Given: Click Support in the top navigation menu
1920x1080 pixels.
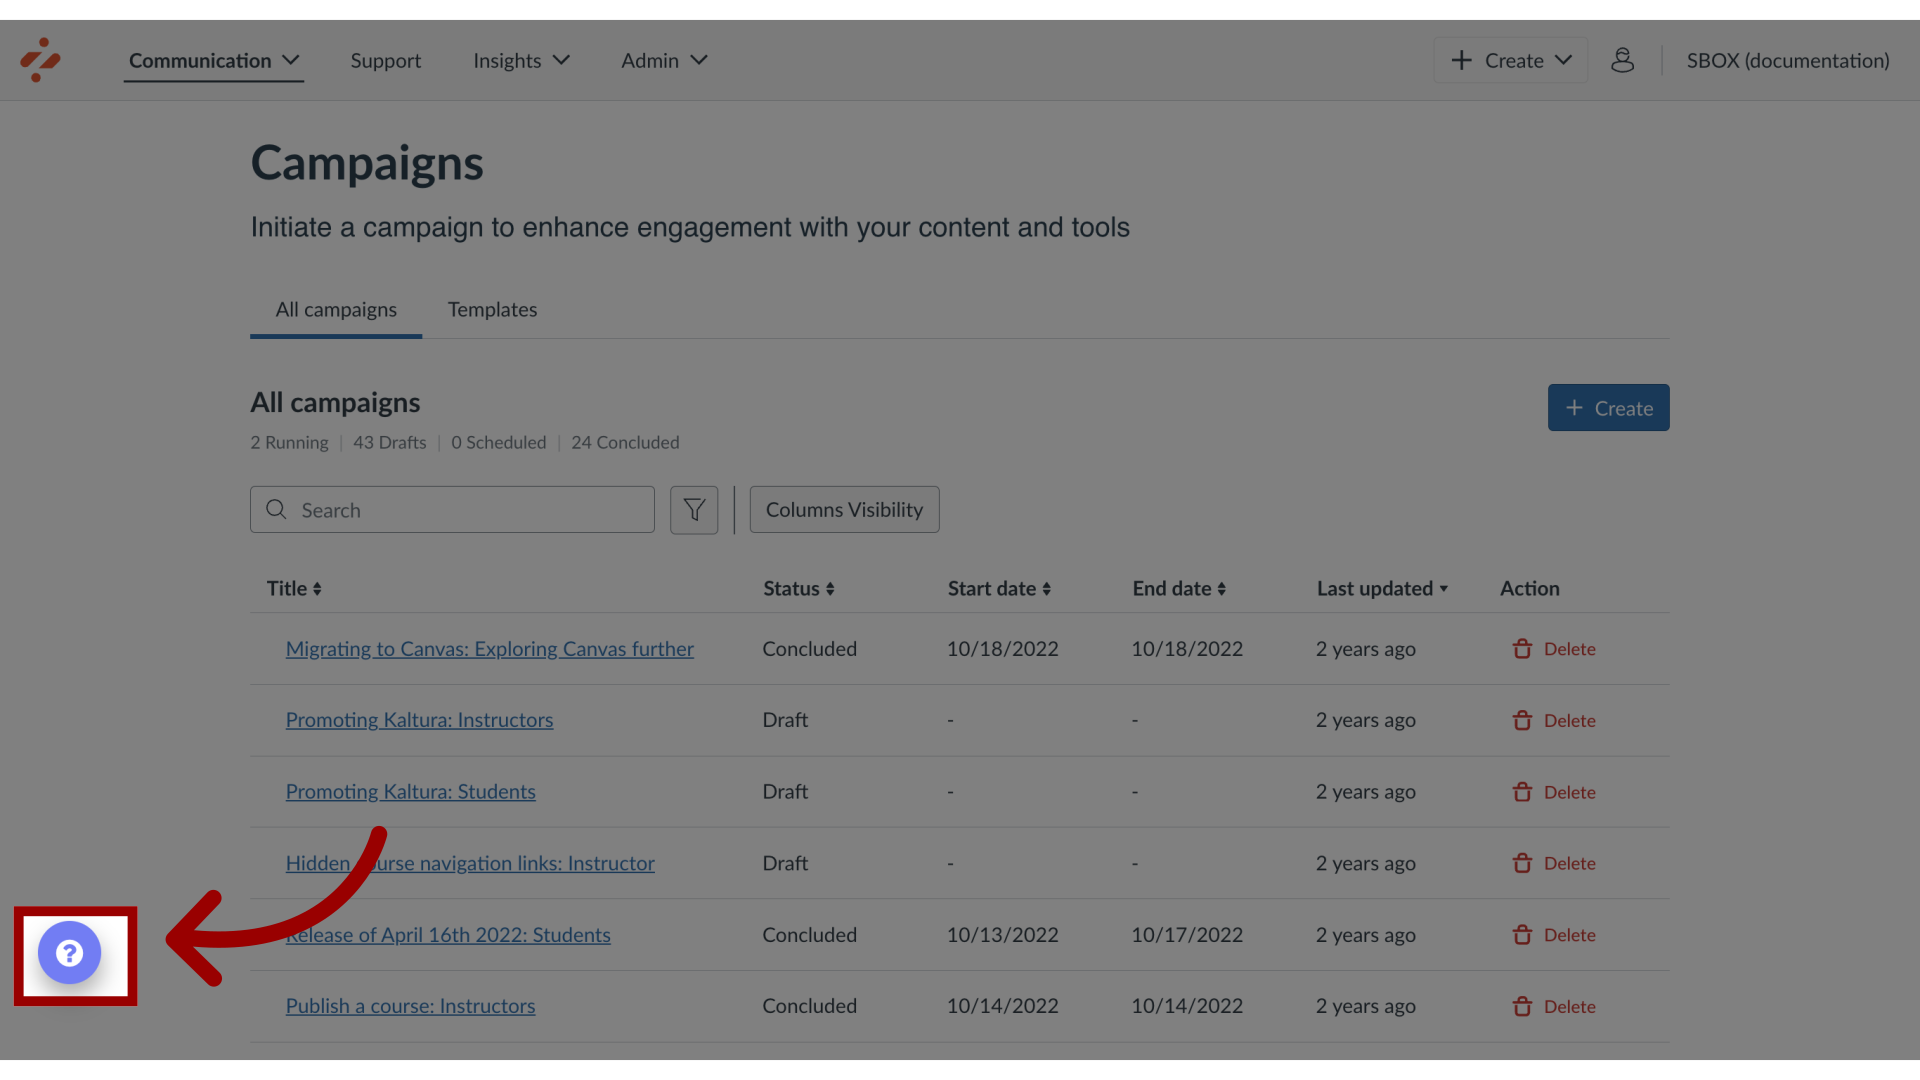Looking at the screenshot, I should pos(385,59).
